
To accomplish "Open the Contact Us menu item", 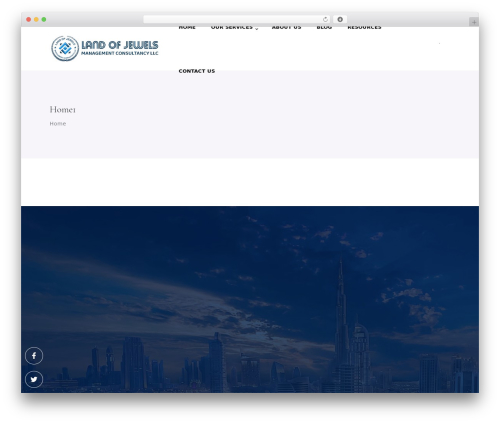I will [197, 71].
